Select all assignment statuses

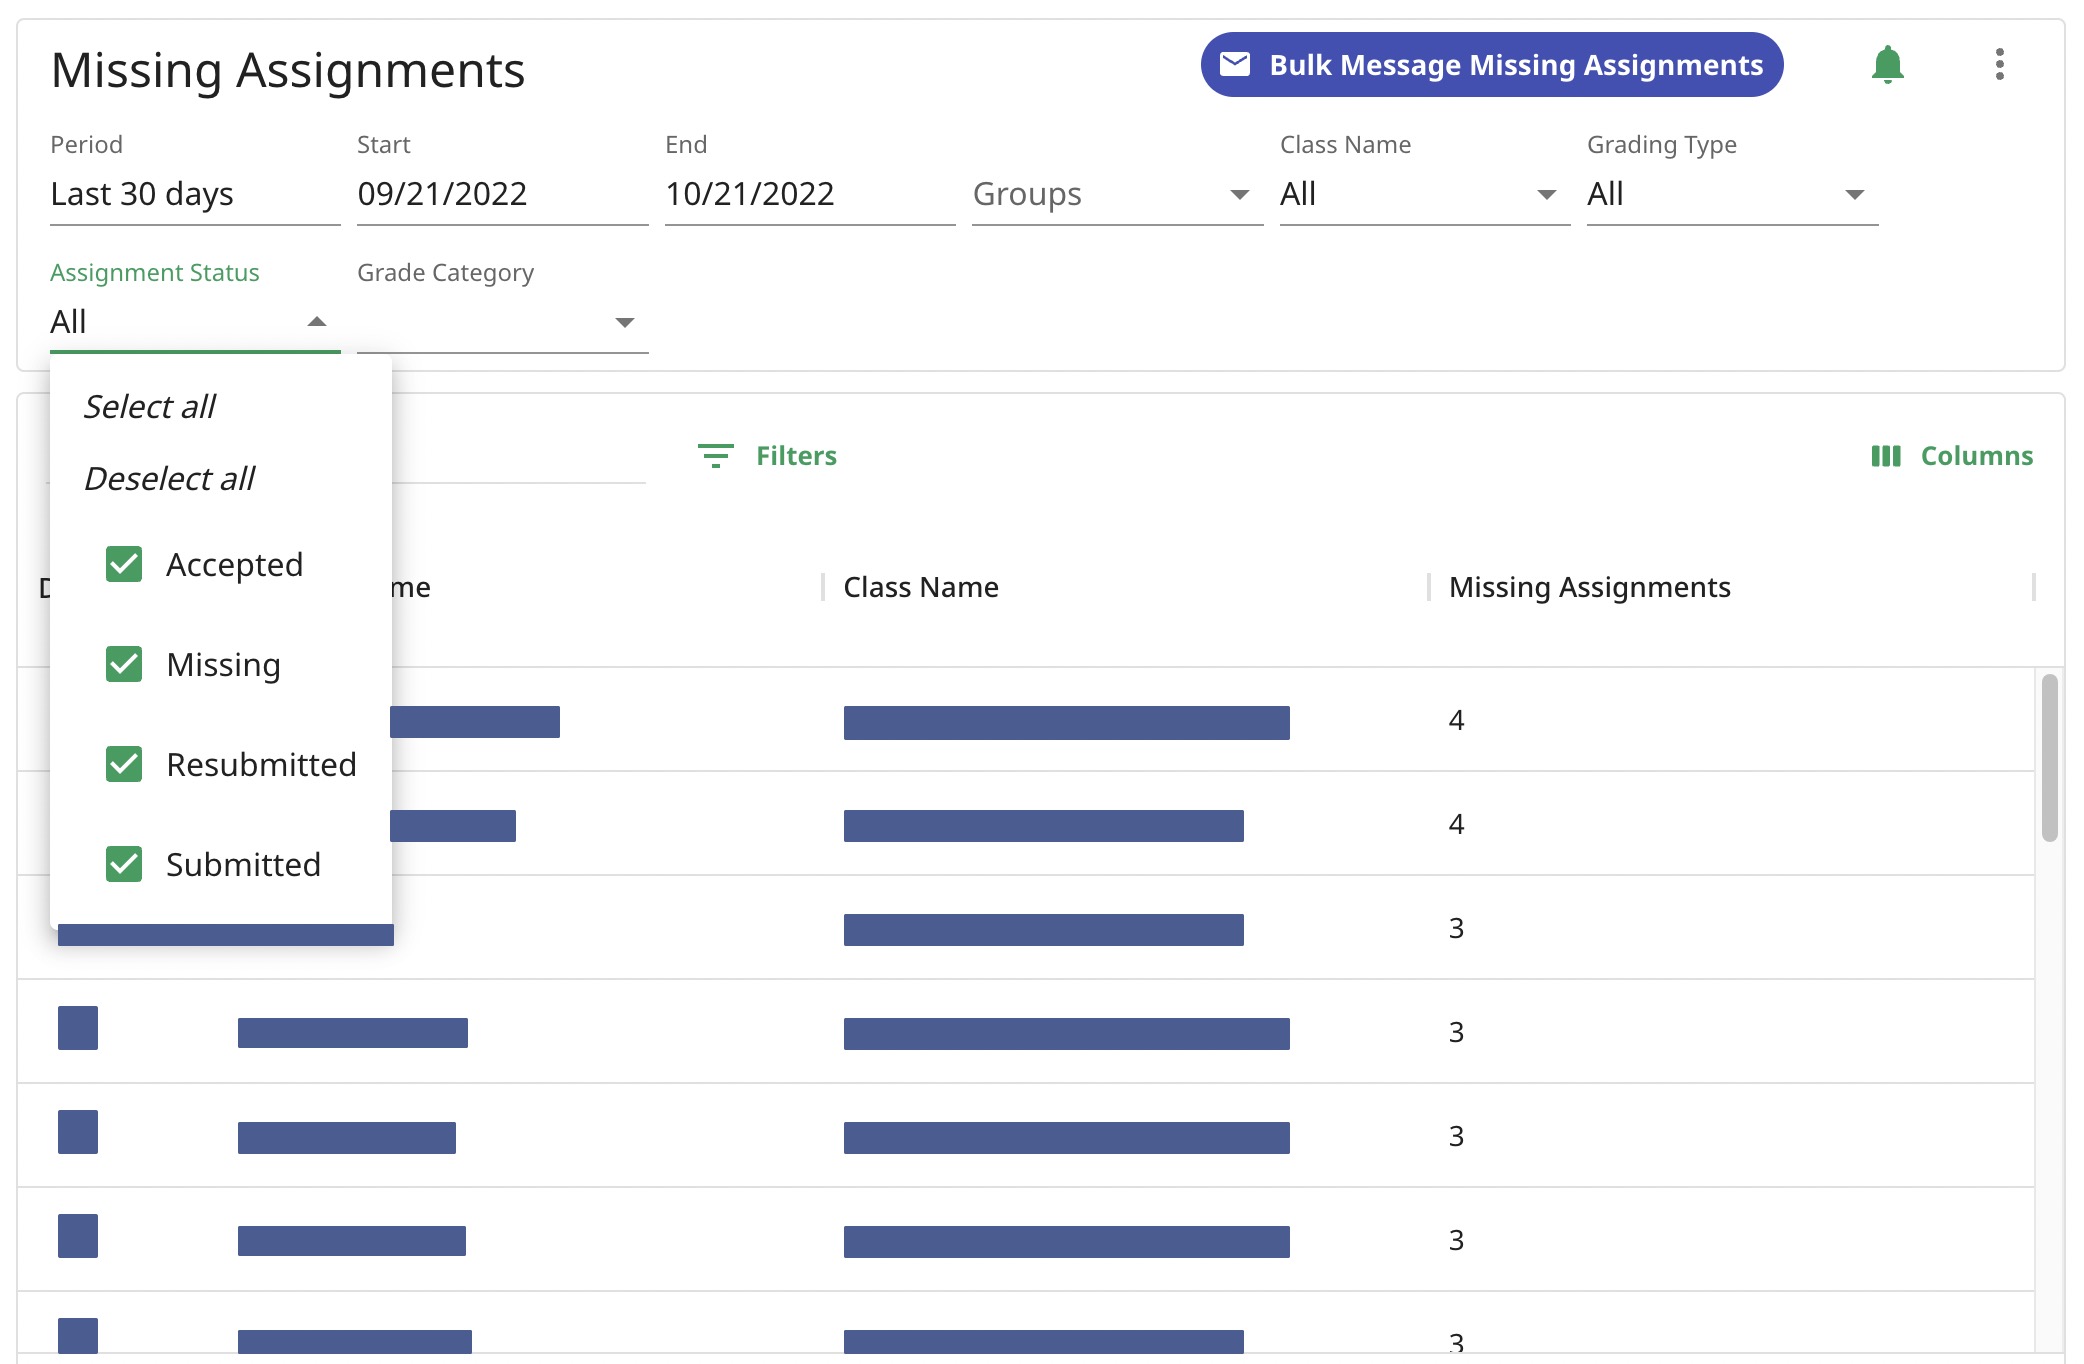148,403
